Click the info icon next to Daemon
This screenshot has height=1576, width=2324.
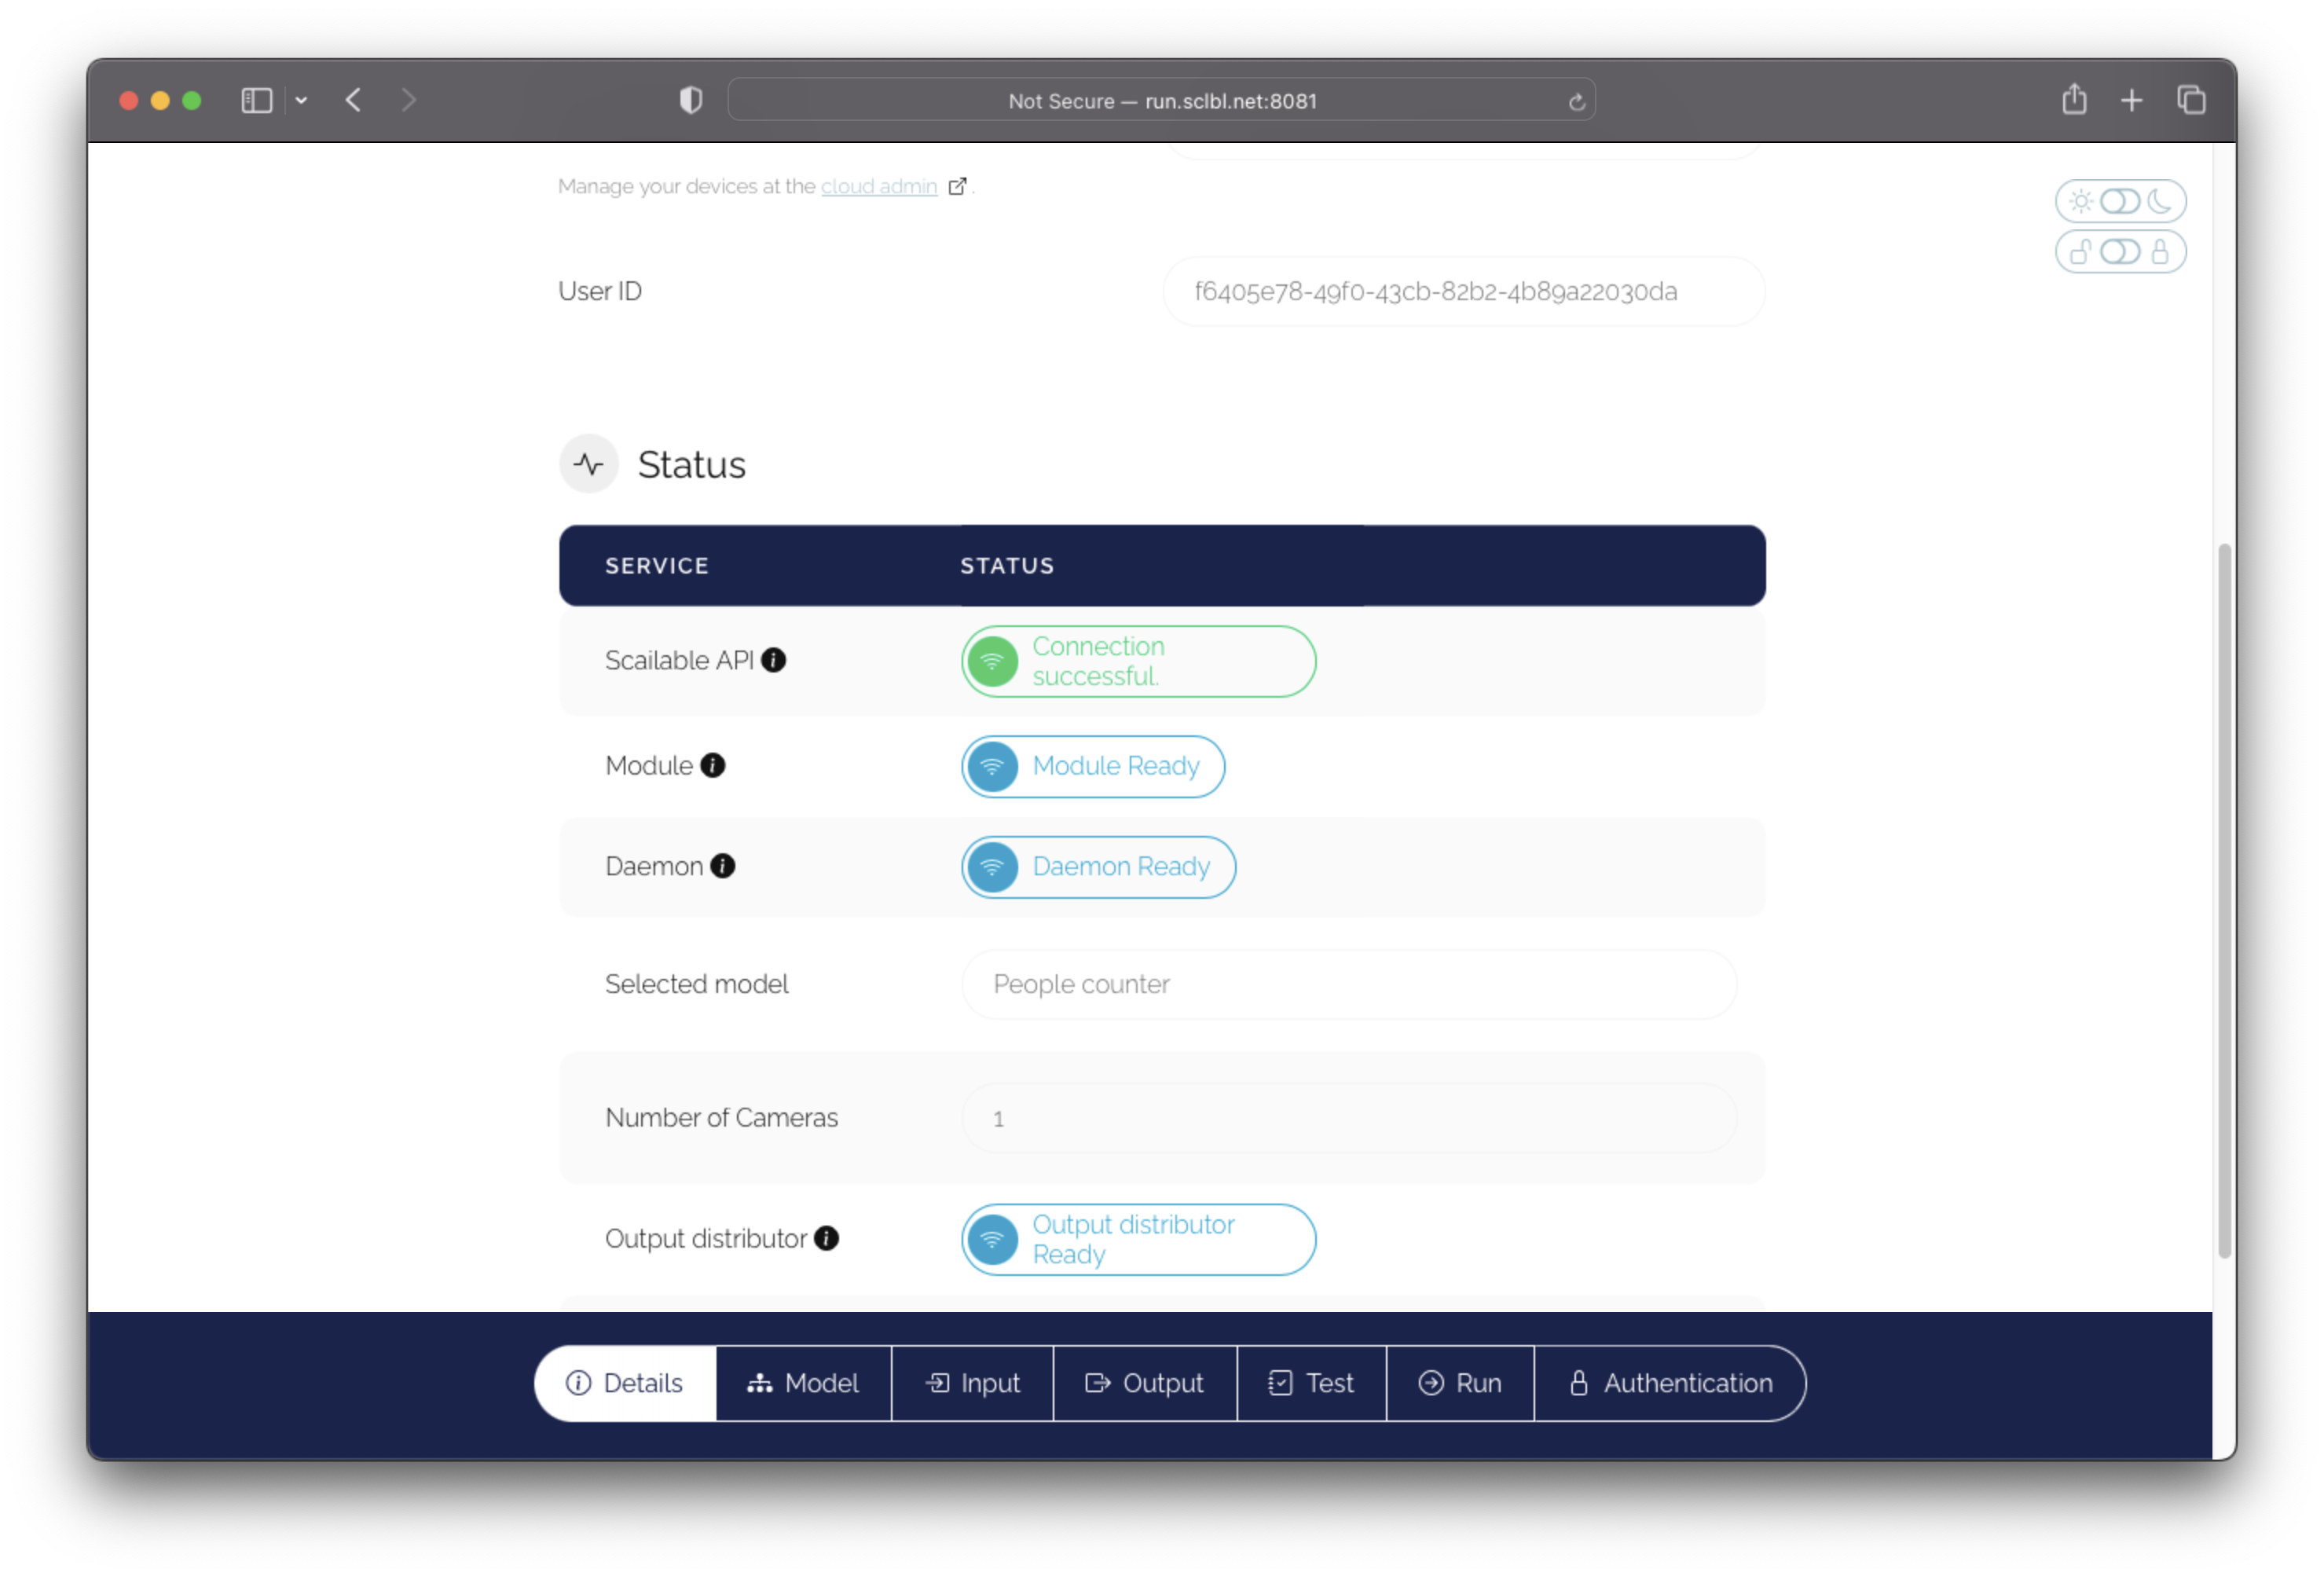click(722, 866)
